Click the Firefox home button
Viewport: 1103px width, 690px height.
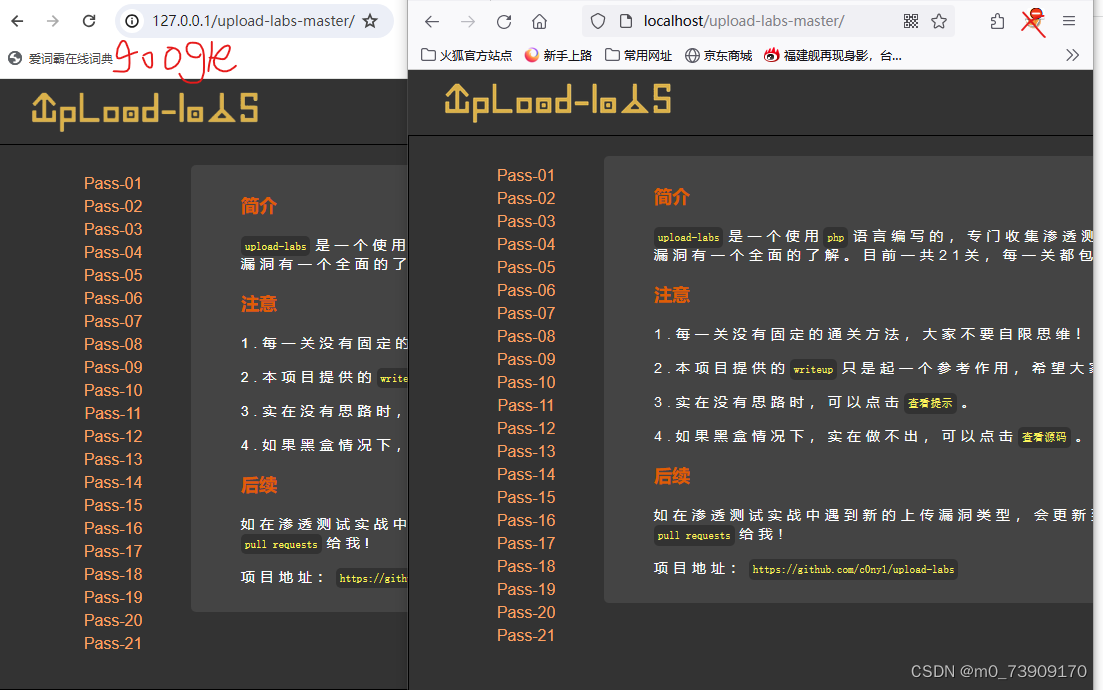[540, 20]
